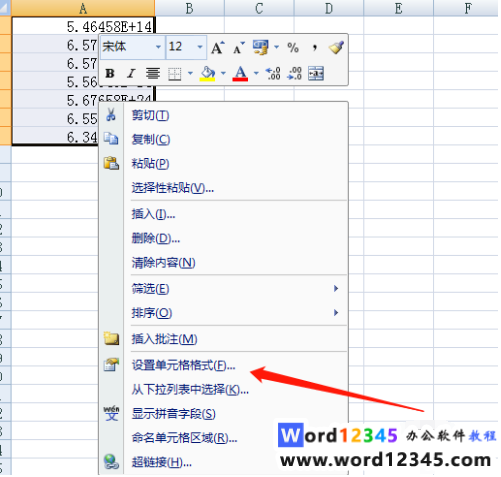Open the accounting format dropdown arrow
501x477 pixels.
276,47
